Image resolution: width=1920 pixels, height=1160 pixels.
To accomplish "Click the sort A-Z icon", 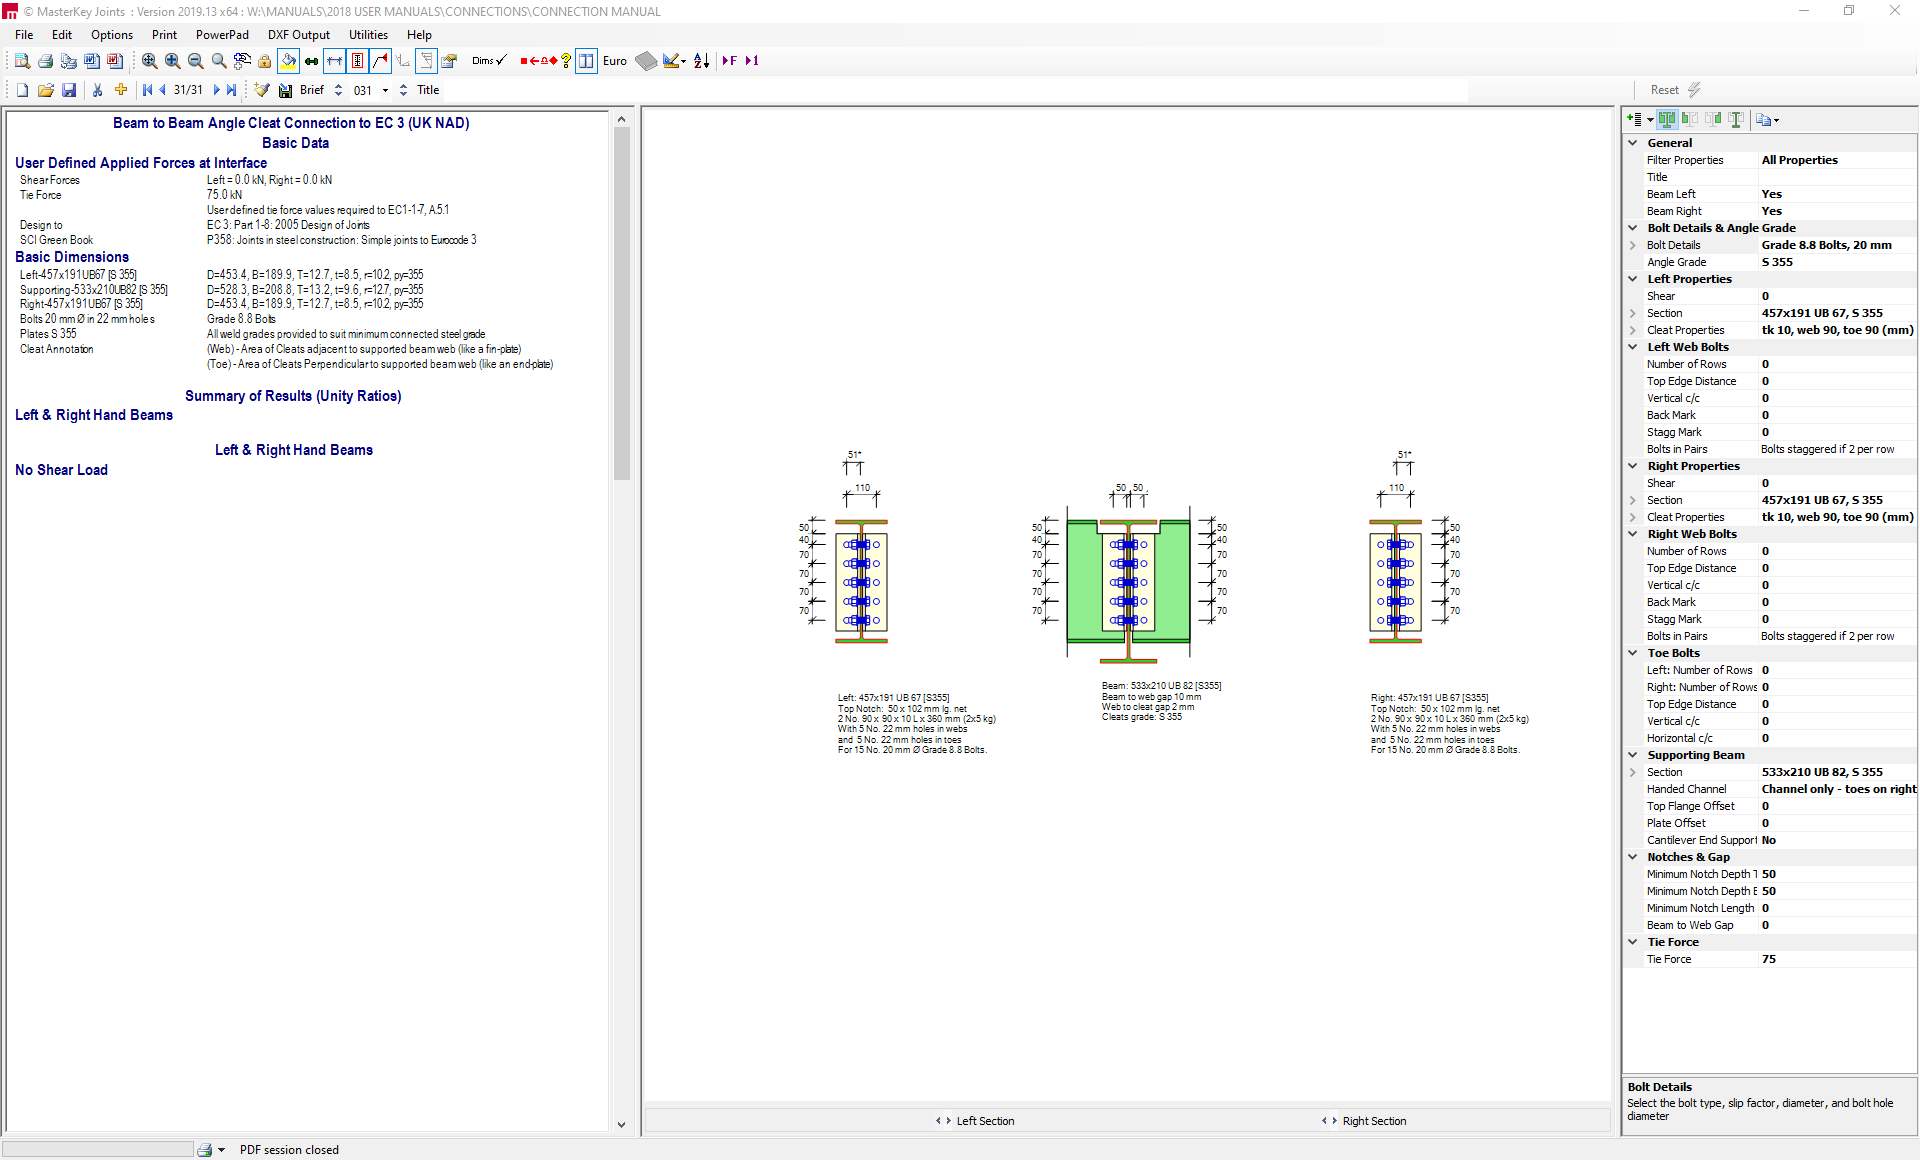I will (x=701, y=61).
